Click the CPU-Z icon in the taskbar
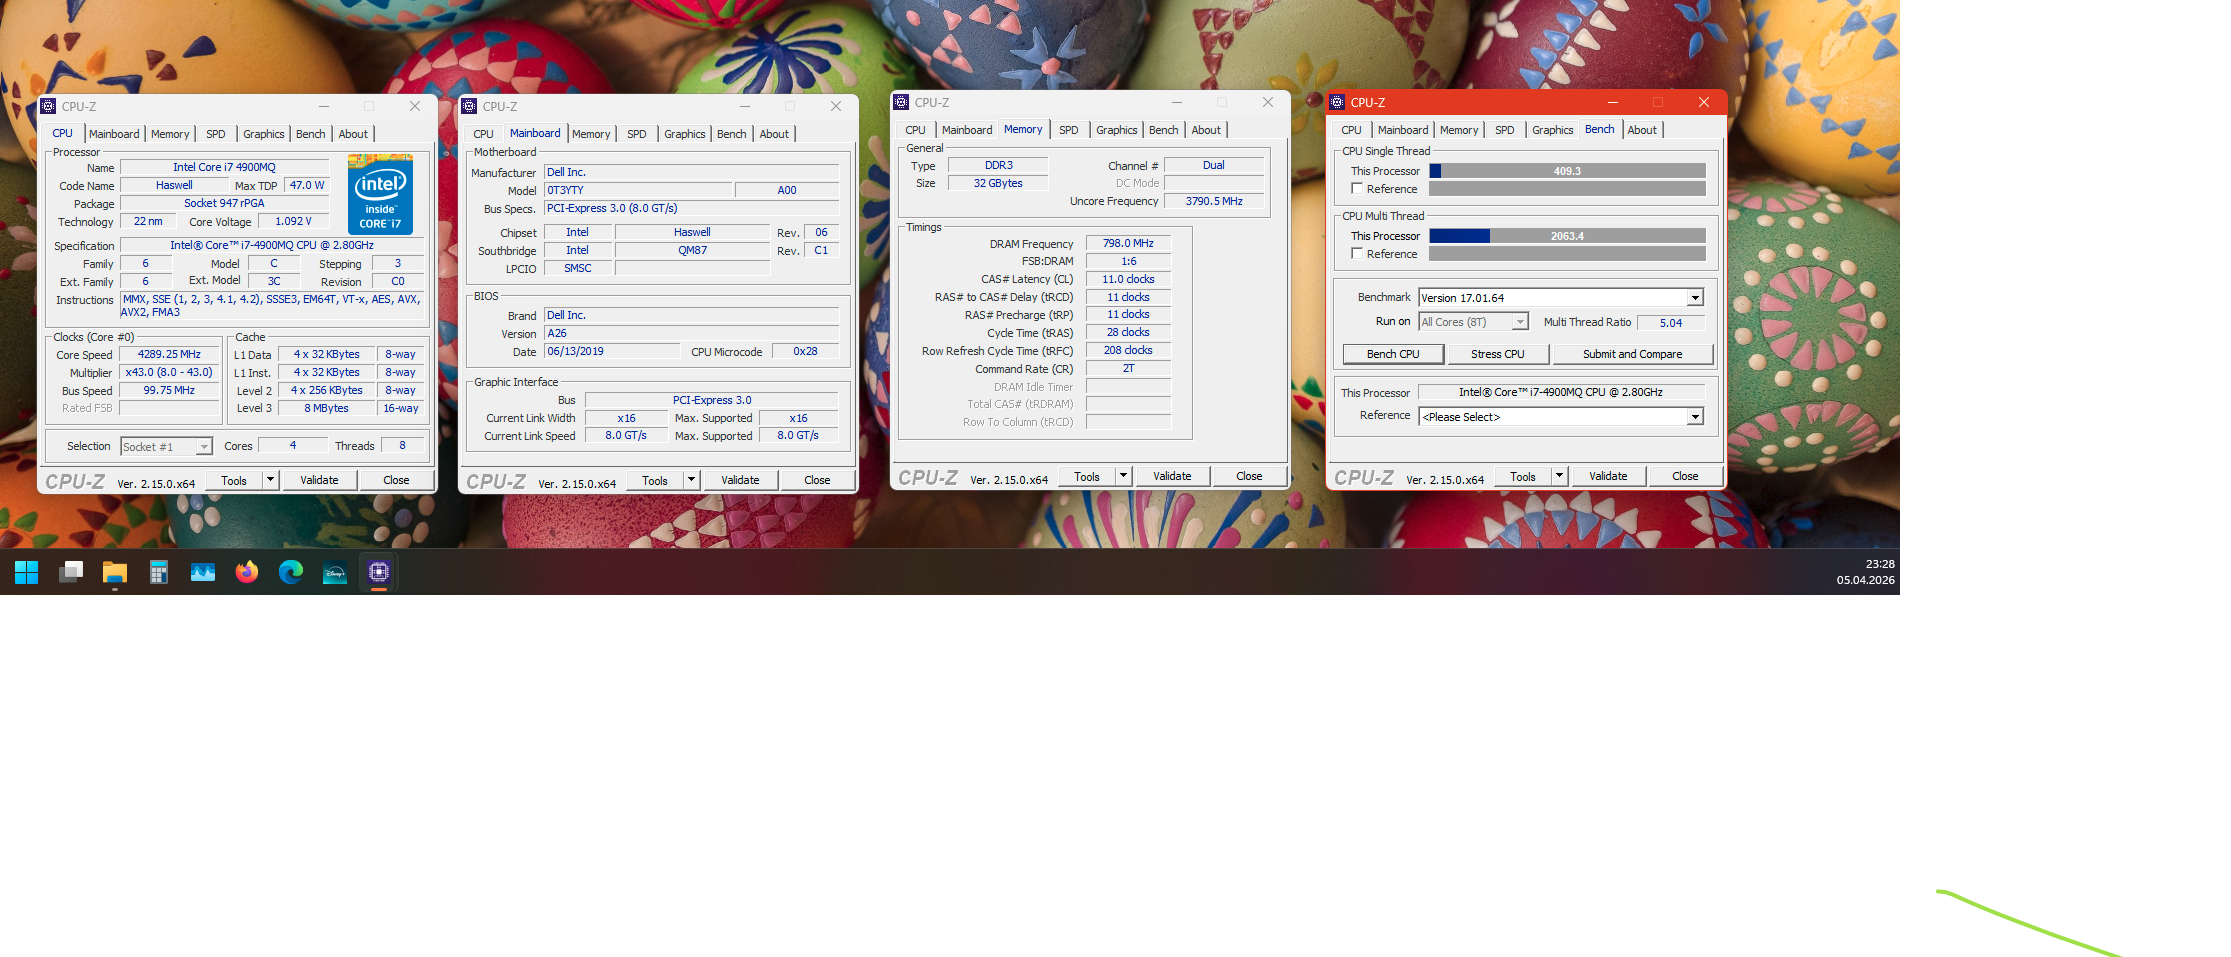 pos(379,572)
